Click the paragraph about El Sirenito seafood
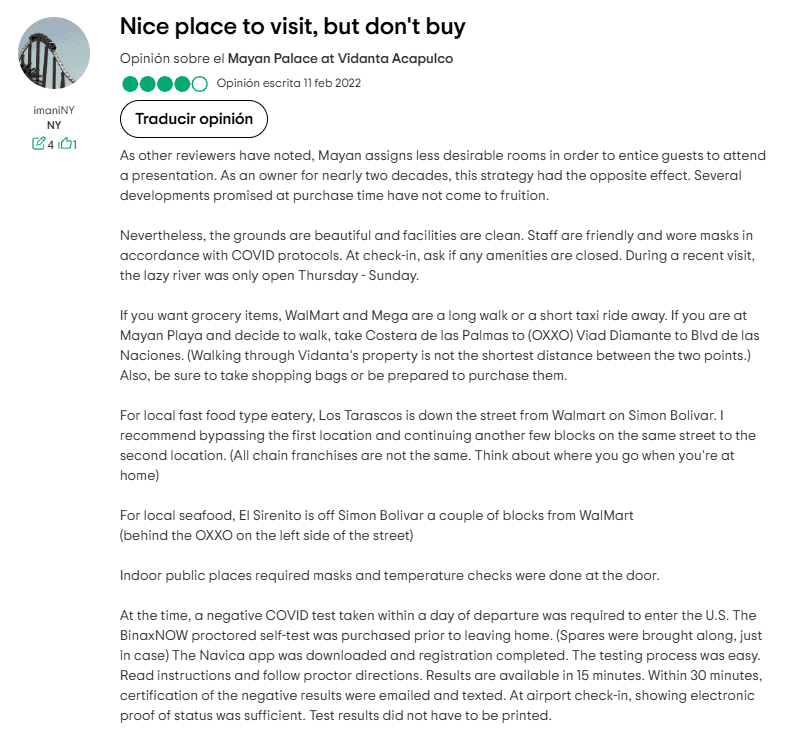787x739 pixels. point(376,525)
